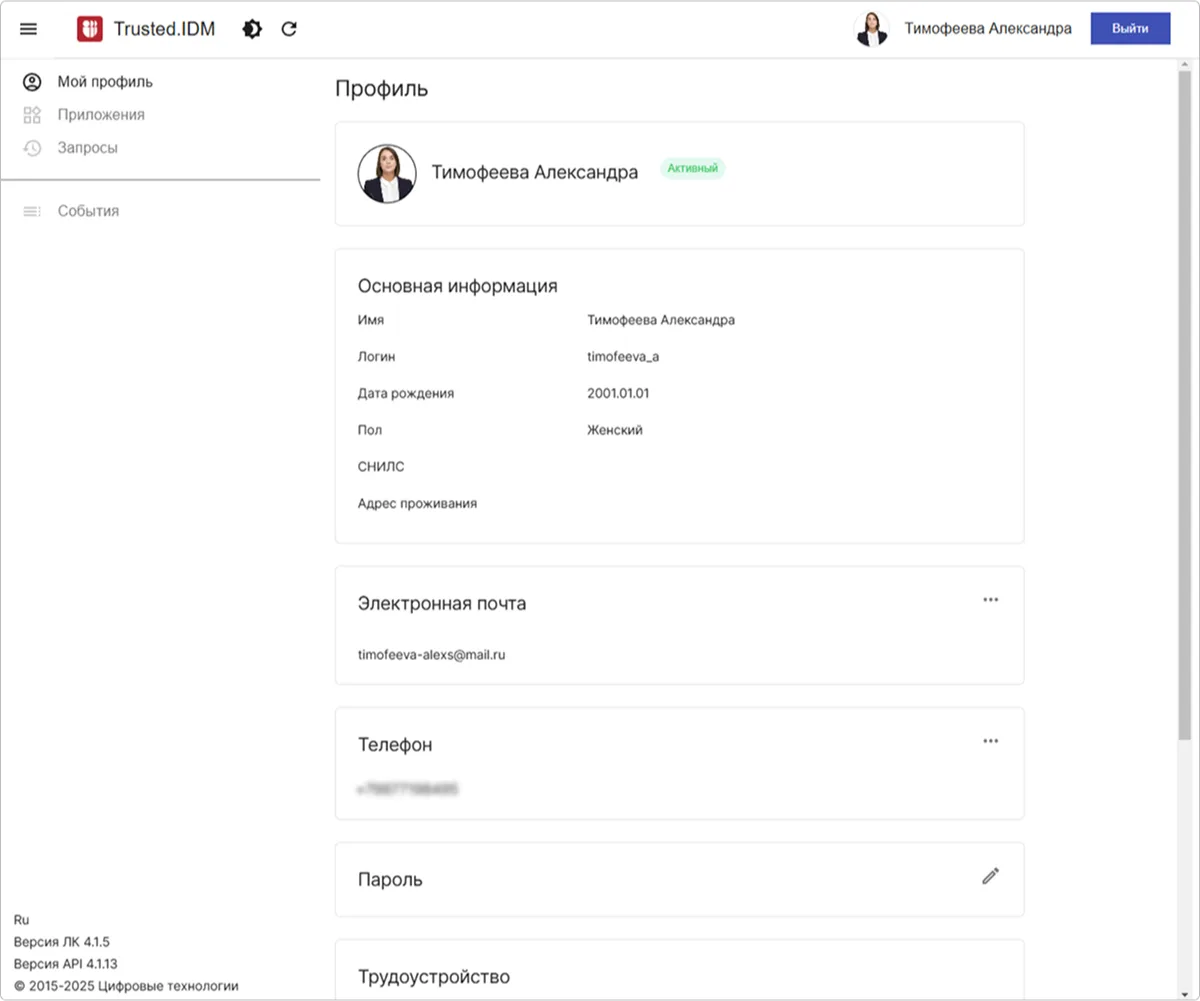Open the hamburger navigation menu
The height and width of the screenshot is (1001, 1200).
29,29
